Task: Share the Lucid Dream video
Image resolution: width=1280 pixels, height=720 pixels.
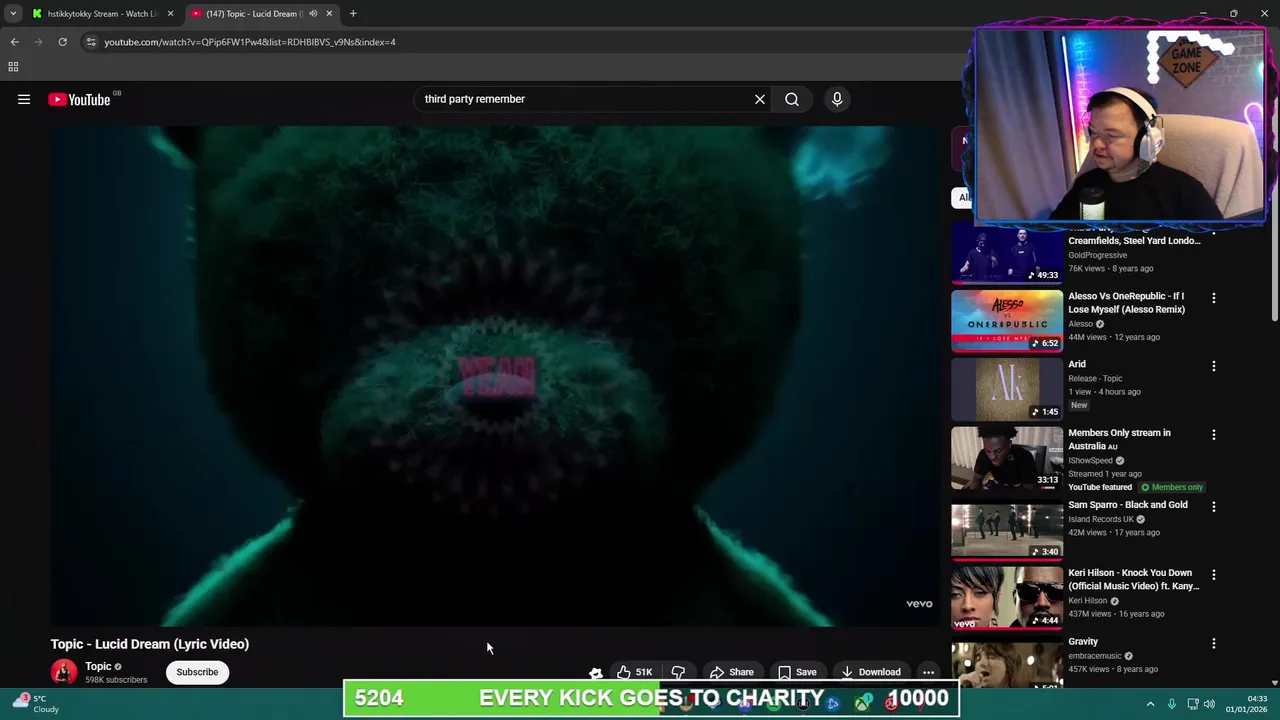Action: pos(731,672)
